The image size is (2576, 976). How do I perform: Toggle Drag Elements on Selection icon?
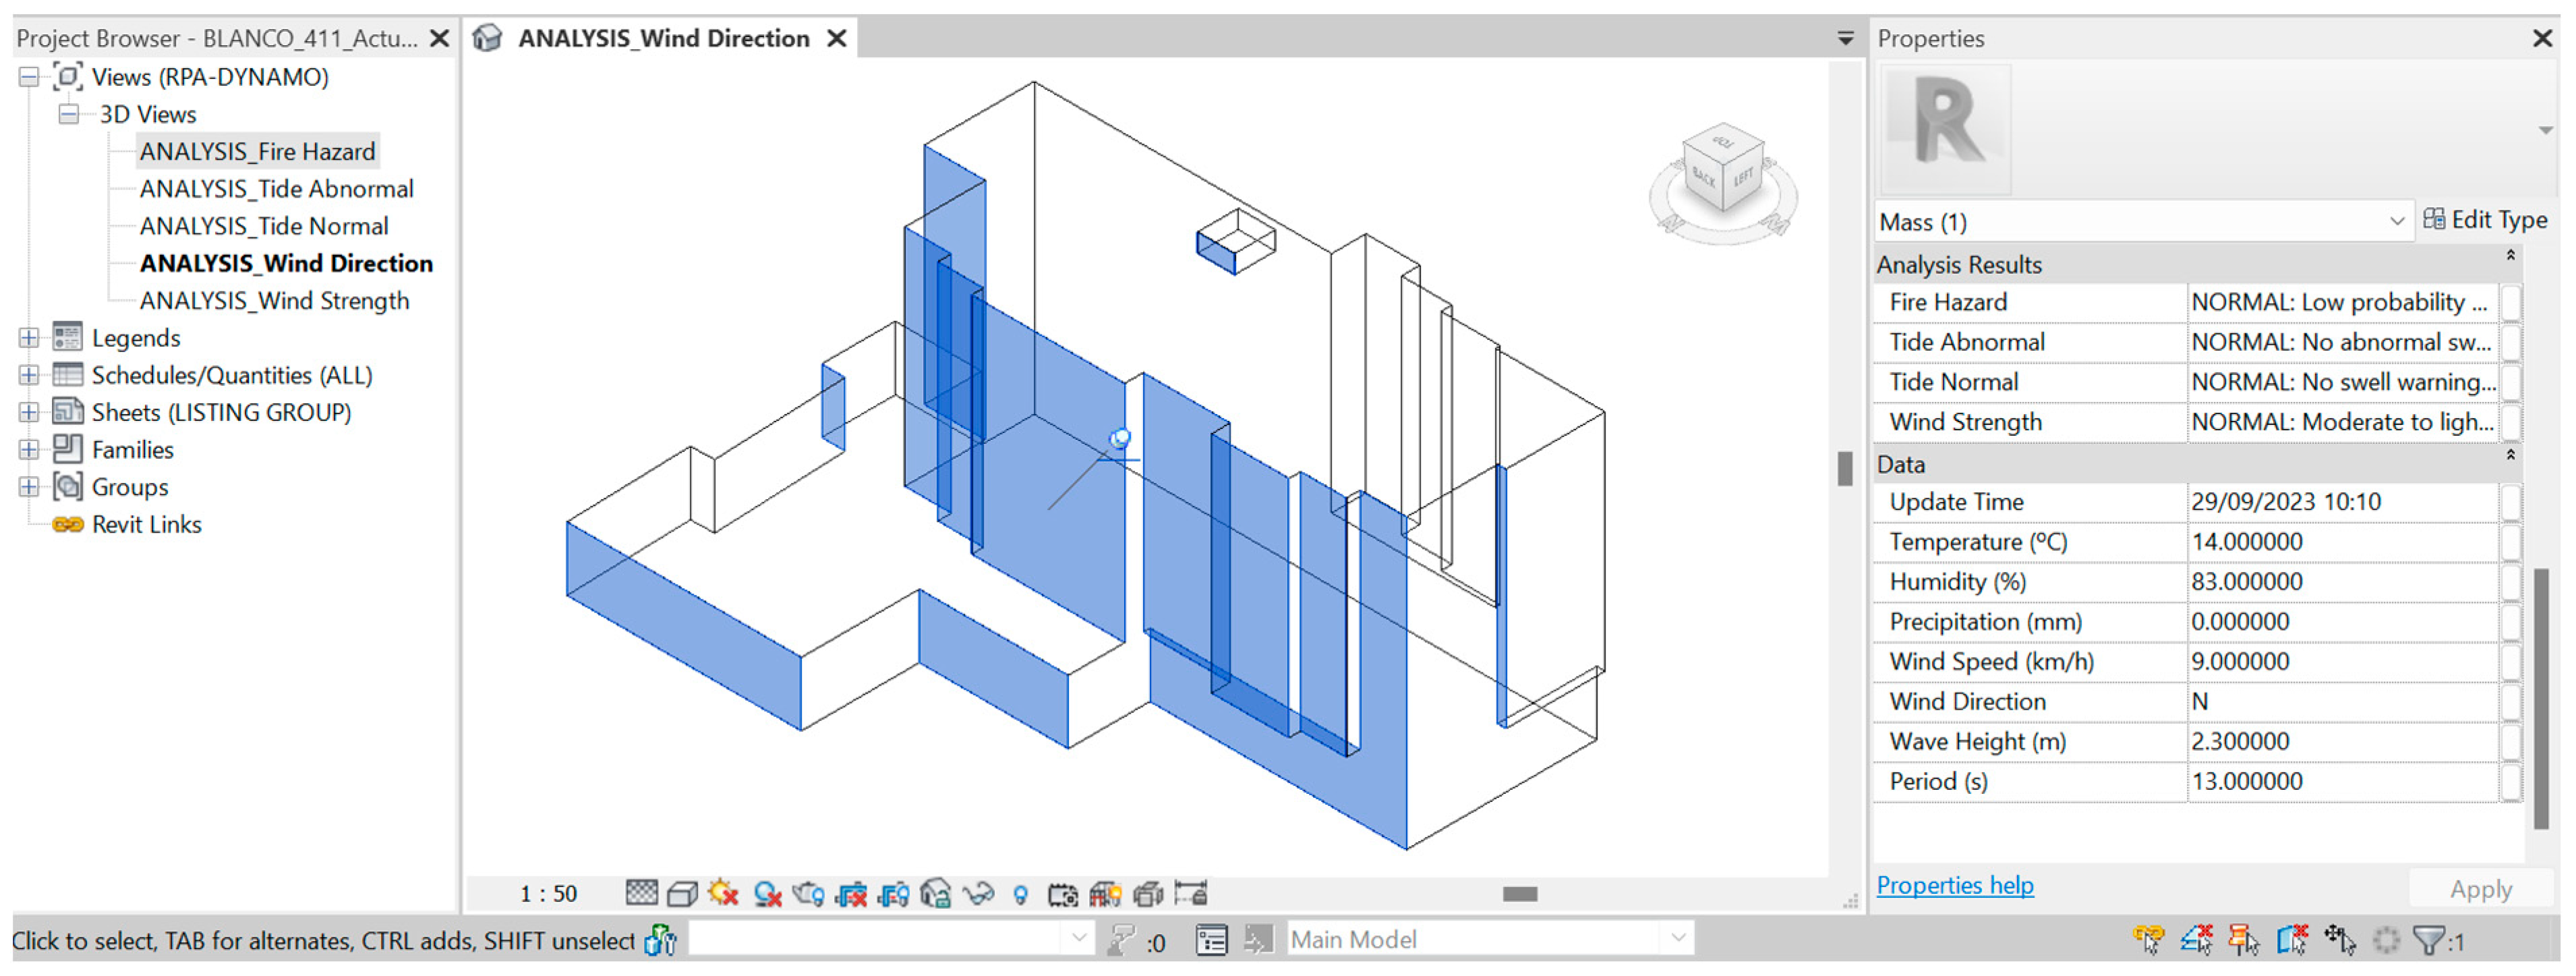(x=2339, y=940)
